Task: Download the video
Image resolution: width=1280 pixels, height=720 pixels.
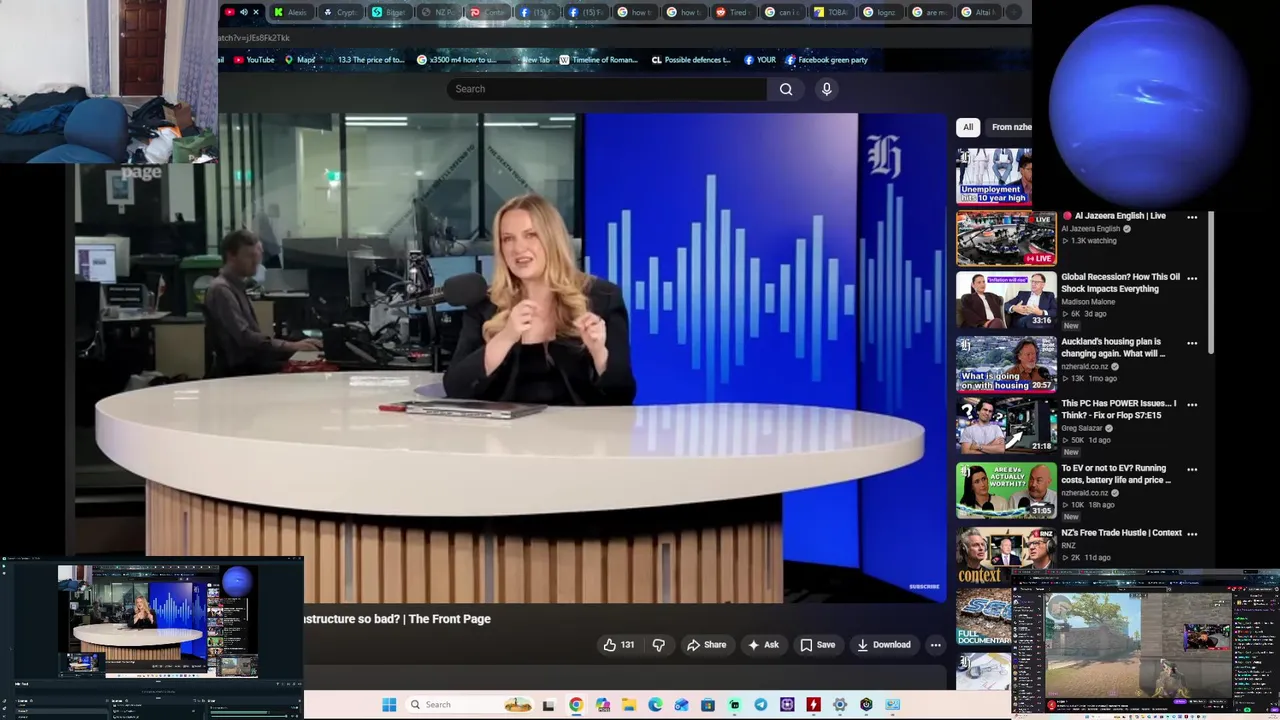Action: [x=884, y=645]
